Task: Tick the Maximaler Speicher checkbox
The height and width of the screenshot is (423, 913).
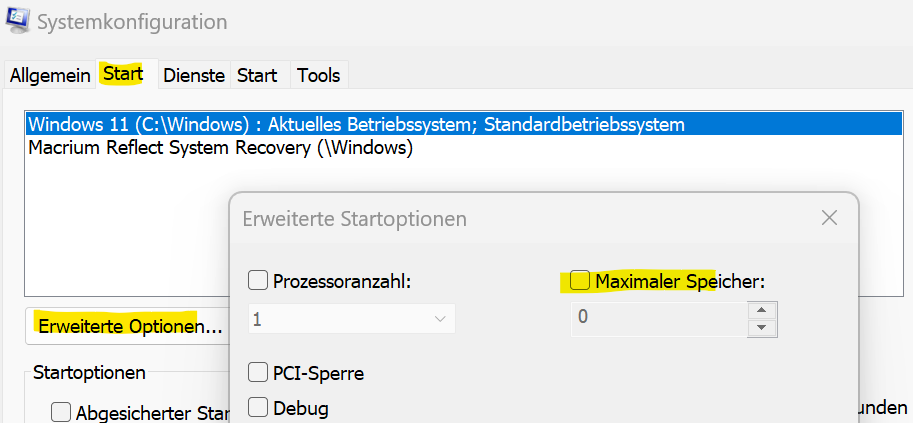Action: (580, 281)
